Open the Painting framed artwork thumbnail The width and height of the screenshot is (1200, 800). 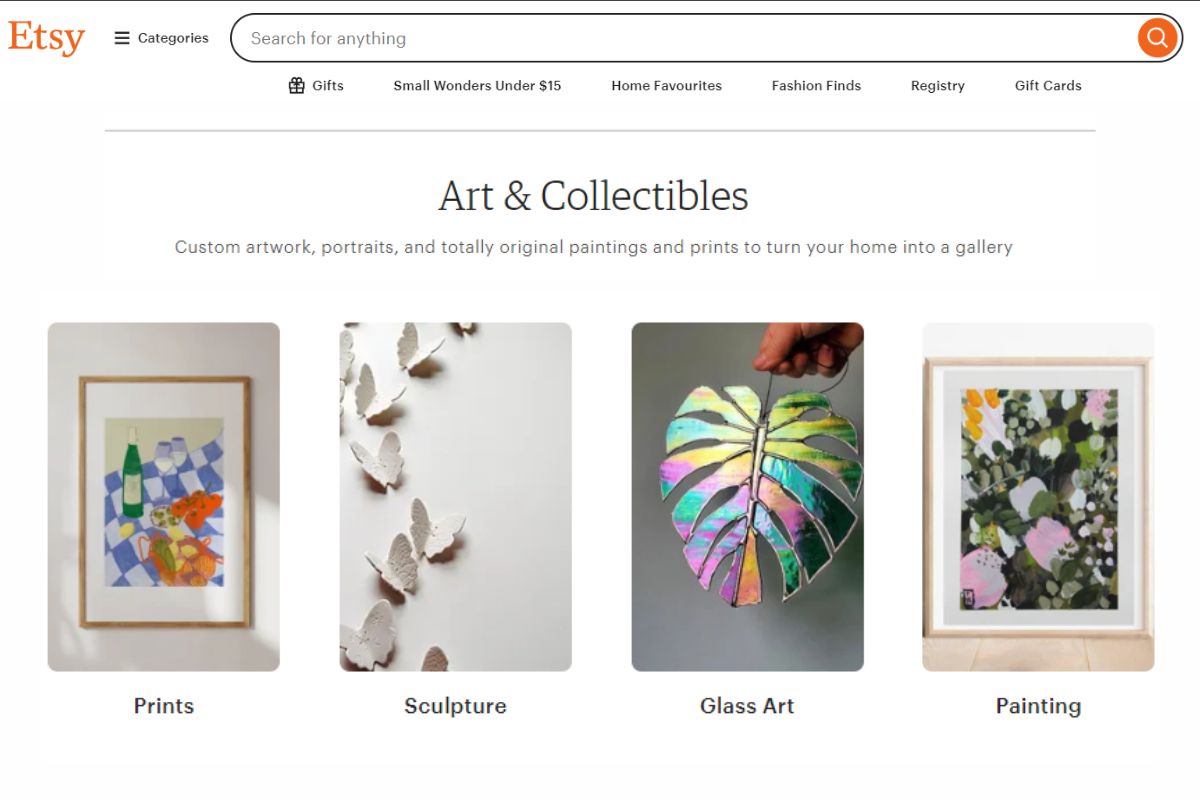1039,495
